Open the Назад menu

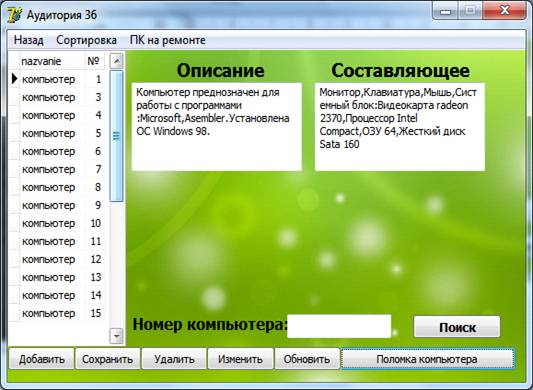click(x=29, y=40)
